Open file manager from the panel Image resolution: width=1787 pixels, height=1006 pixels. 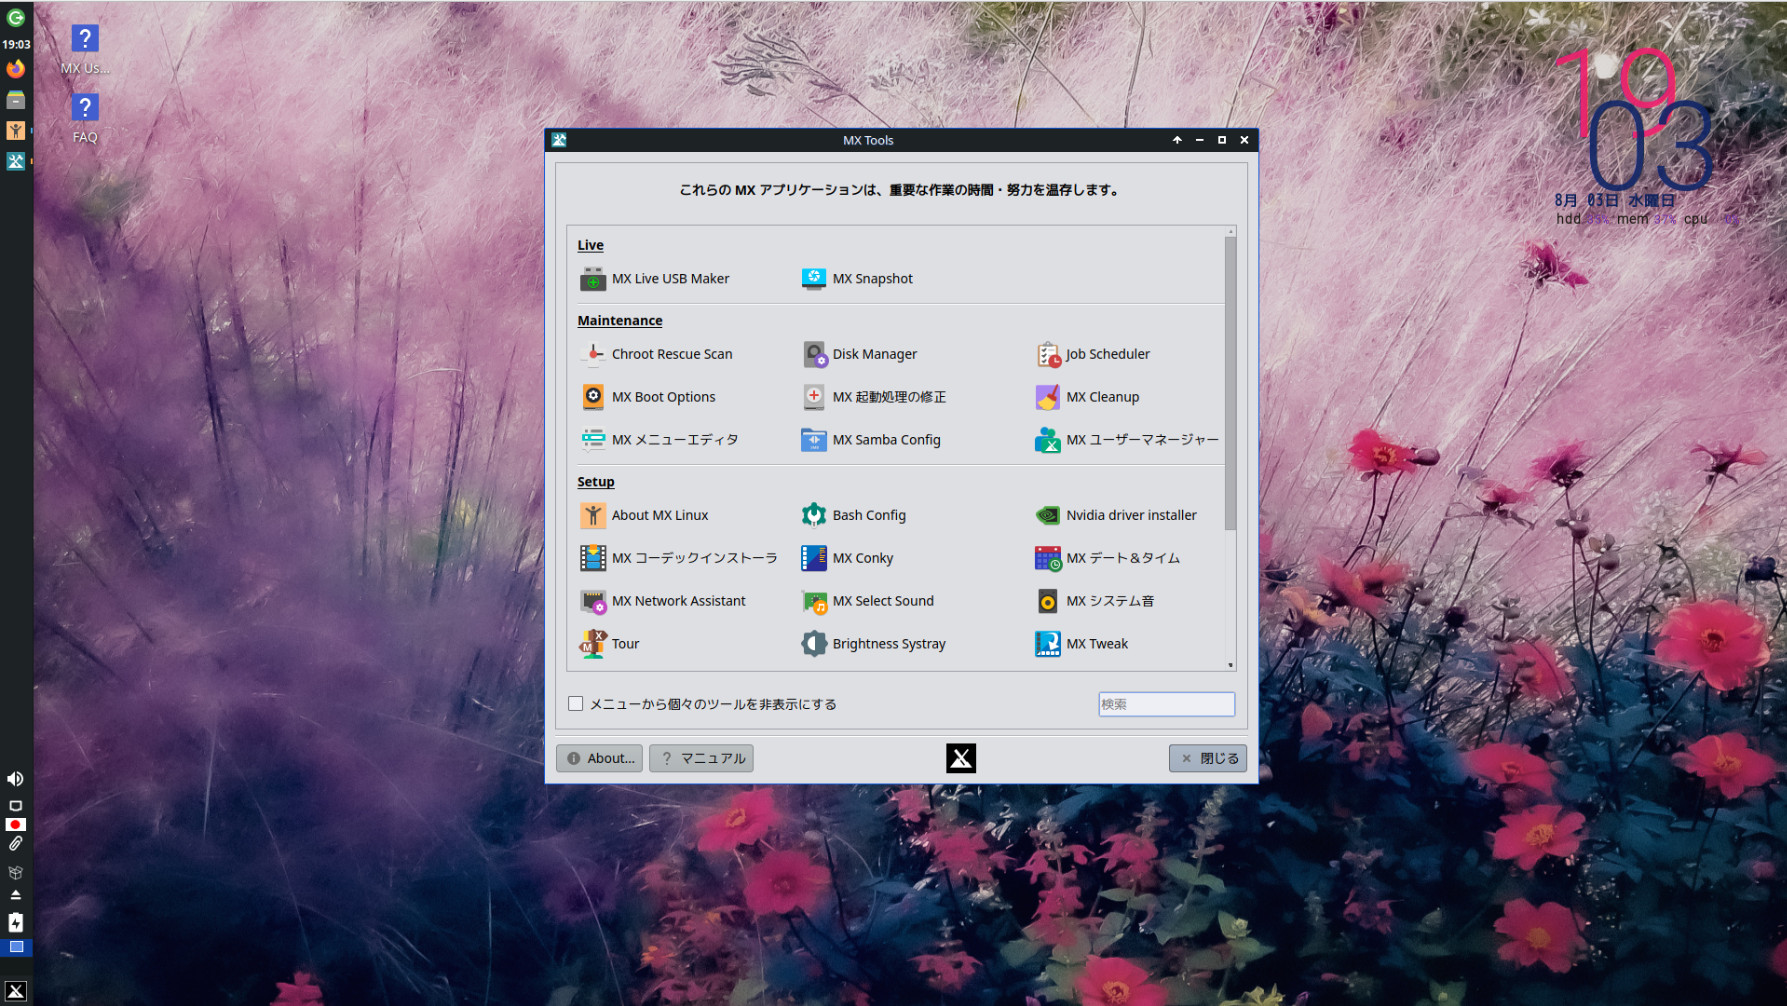pyautogui.click(x=15, y=100)
